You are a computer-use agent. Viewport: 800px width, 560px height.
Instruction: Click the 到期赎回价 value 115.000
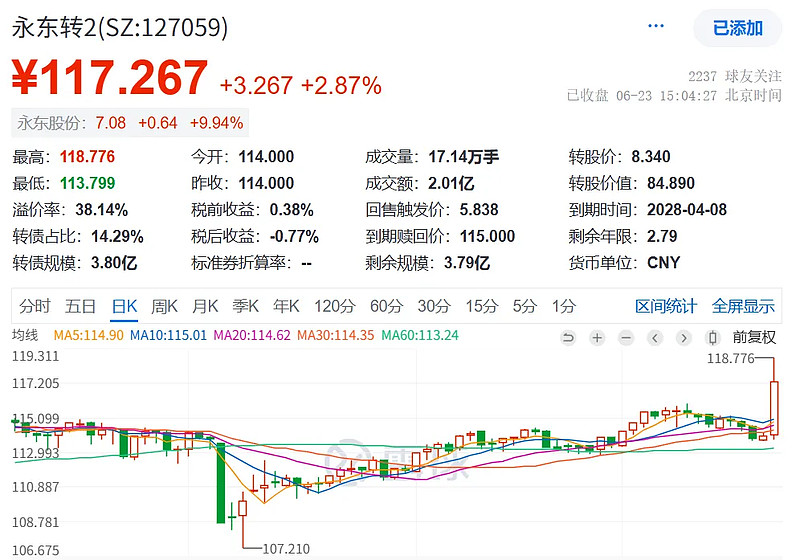pyautogui.click(x=487, y=236)
